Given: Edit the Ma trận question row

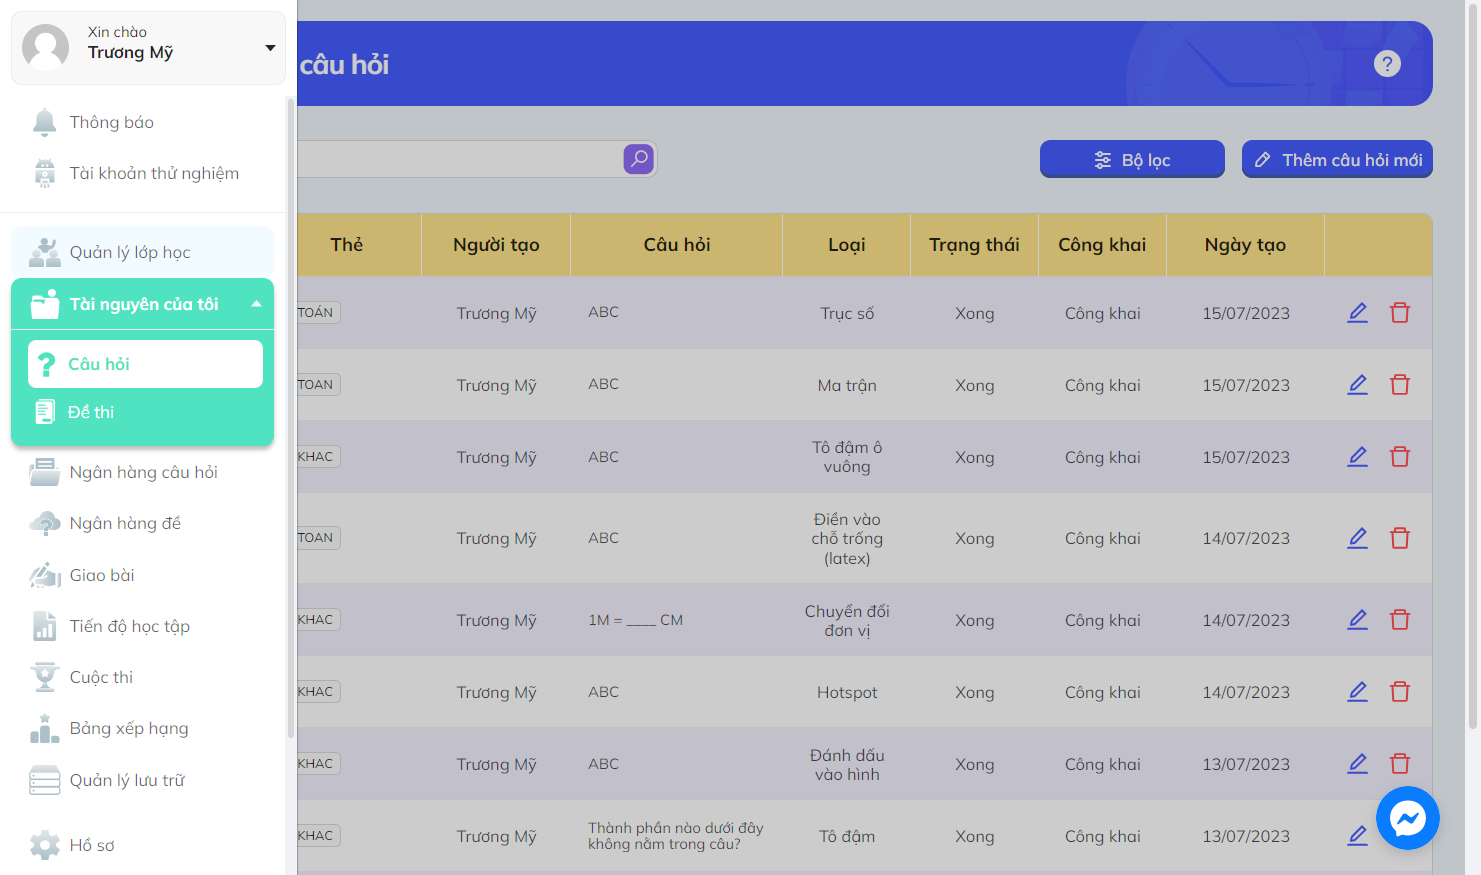Looking at the screenshot, I should (1357, 385).
